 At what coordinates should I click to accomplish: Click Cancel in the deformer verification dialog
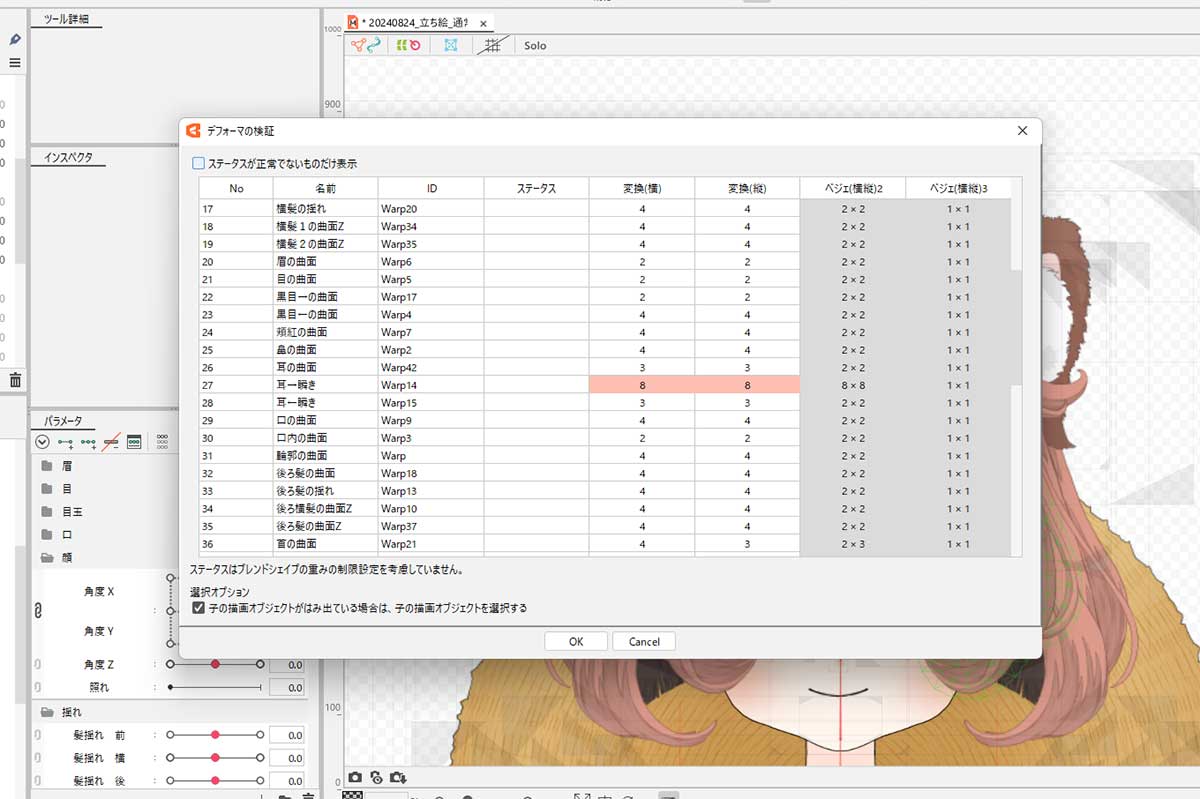644,641
